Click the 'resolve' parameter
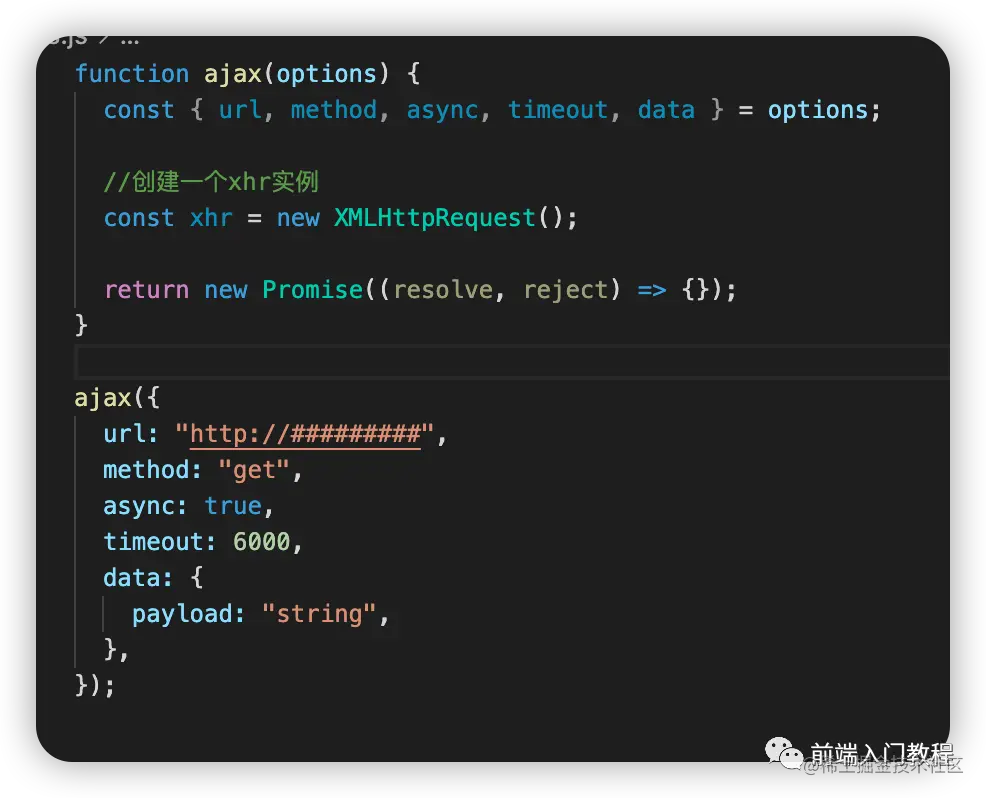 tap(443, 290)
